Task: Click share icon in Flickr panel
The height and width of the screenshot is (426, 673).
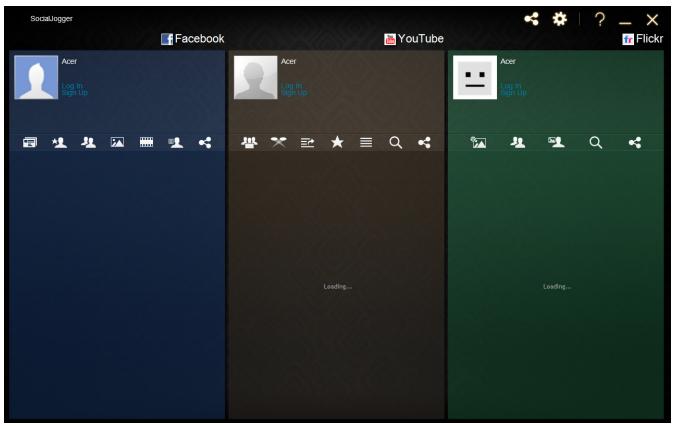Action: click(x=635, y=142)
